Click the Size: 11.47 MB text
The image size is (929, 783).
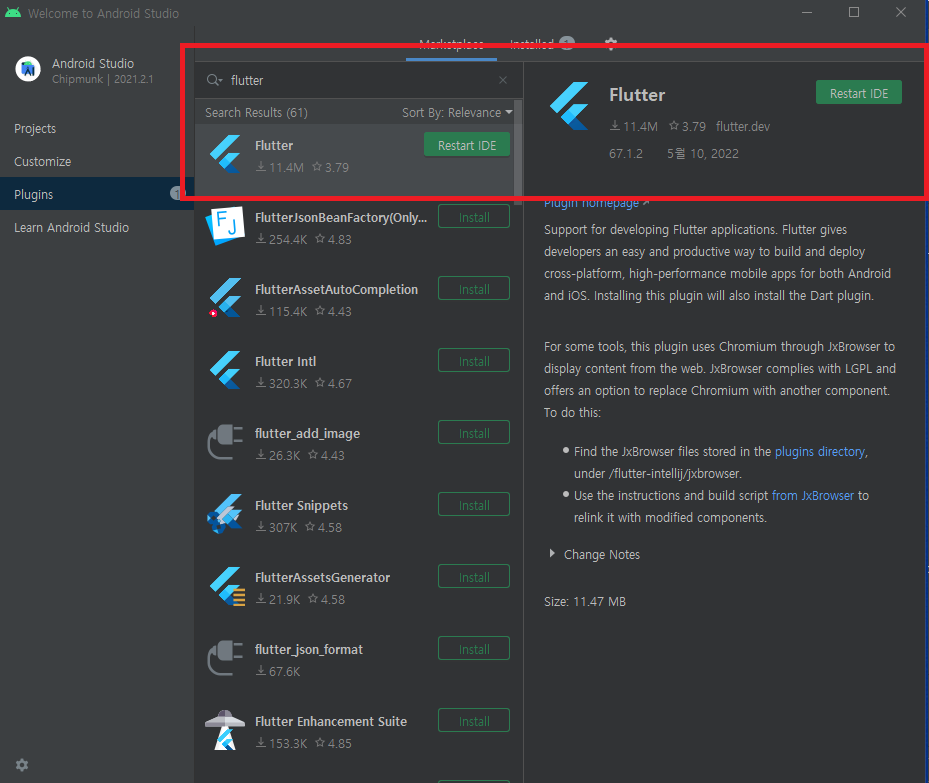pos(585,601)
